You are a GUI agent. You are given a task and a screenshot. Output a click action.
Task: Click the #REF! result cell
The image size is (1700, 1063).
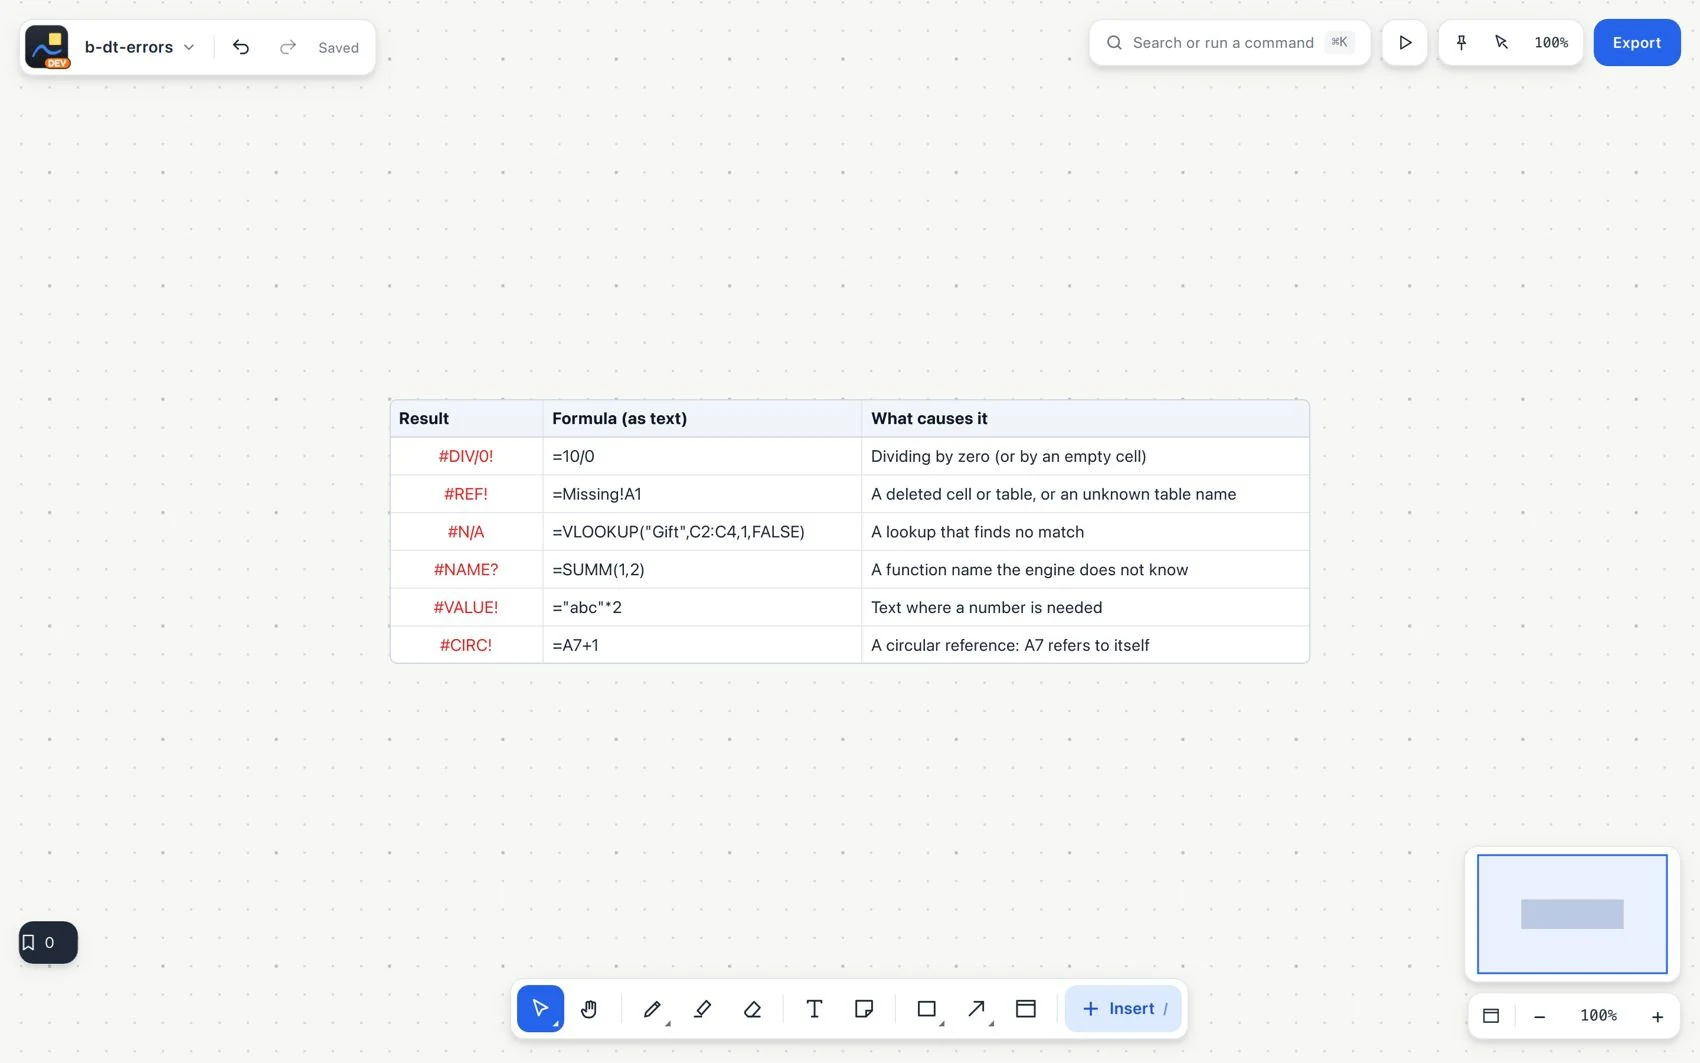tap(467, 494)
